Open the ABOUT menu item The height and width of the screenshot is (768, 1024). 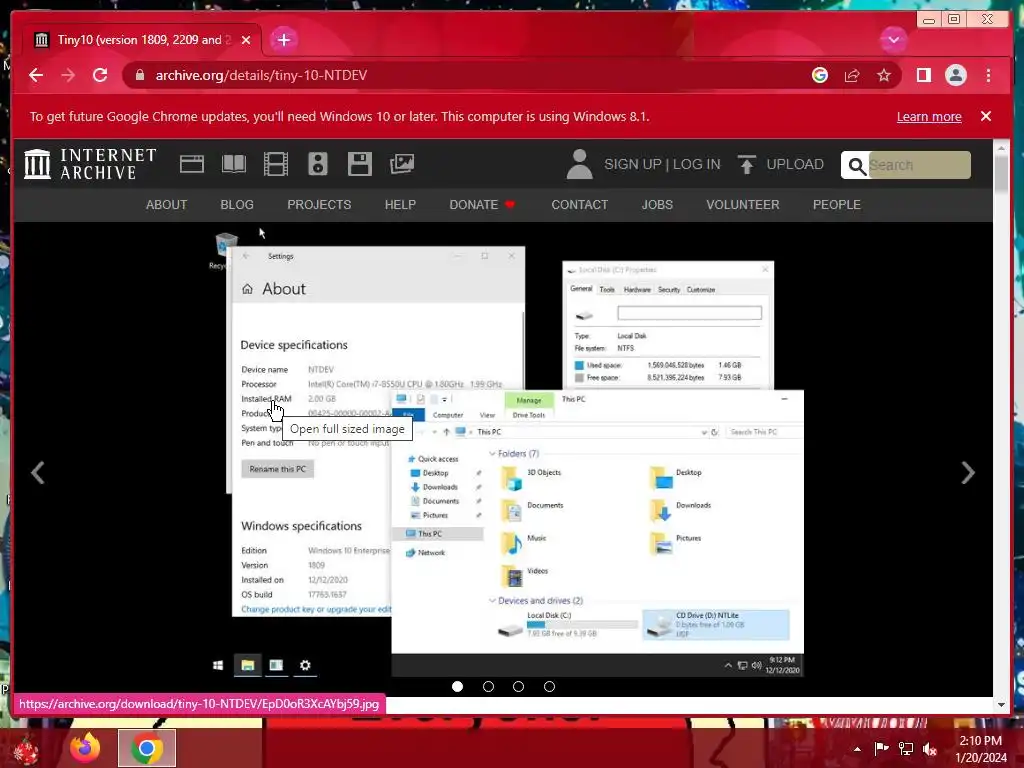(167, 204)
